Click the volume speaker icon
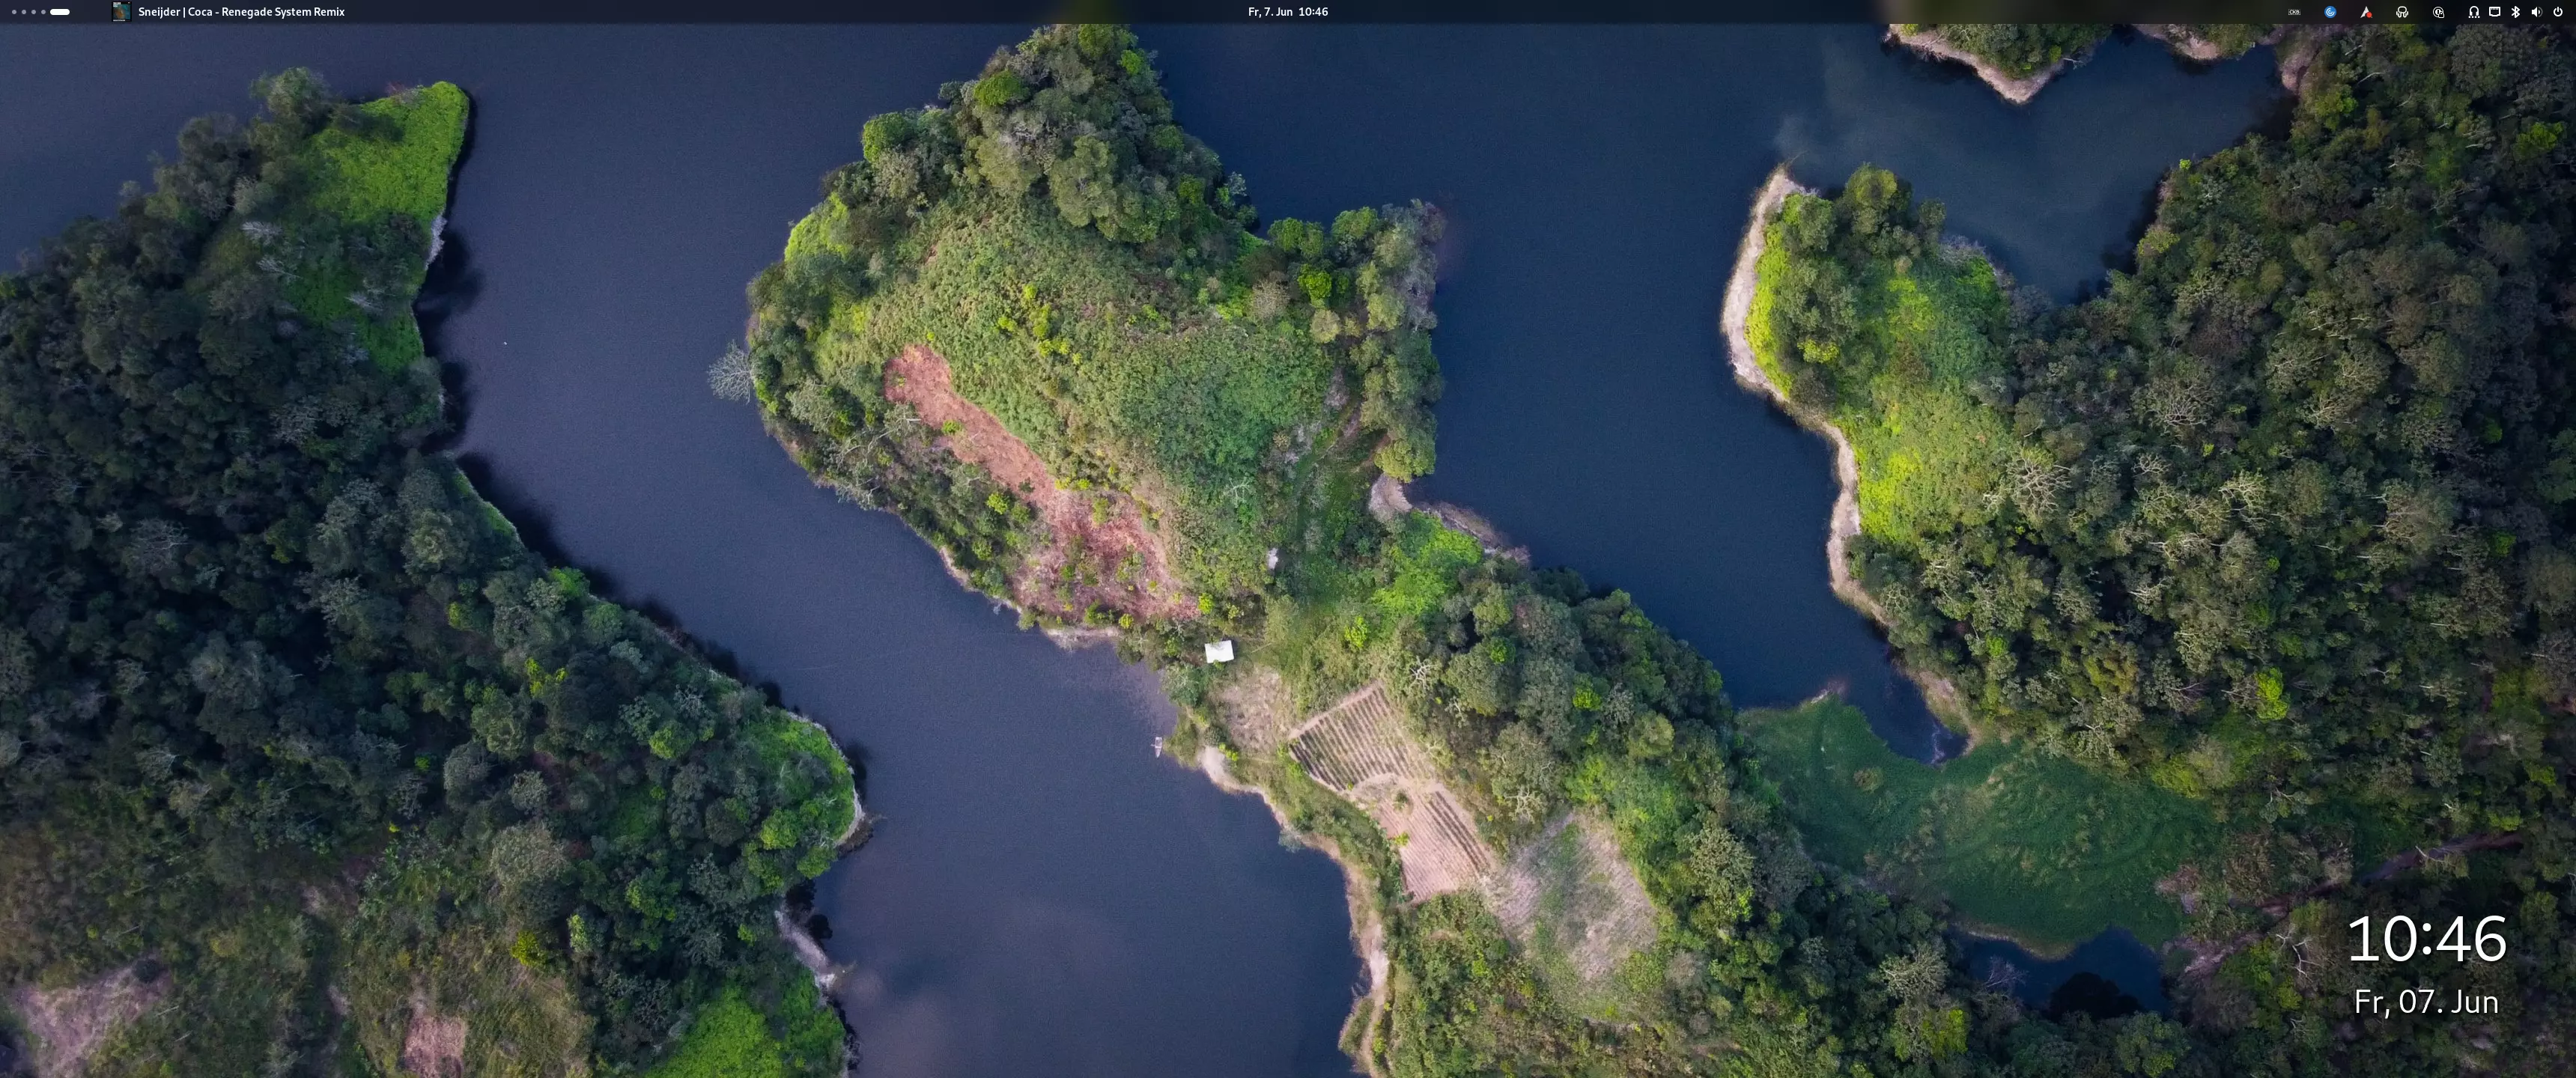 [x=2536, y=12]
